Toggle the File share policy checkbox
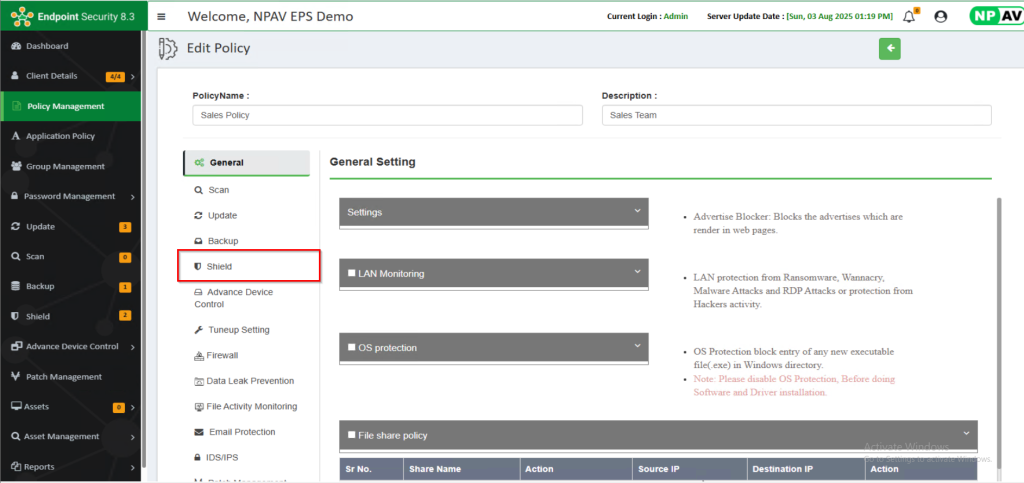1024x483 pixels. pos(351,435)
